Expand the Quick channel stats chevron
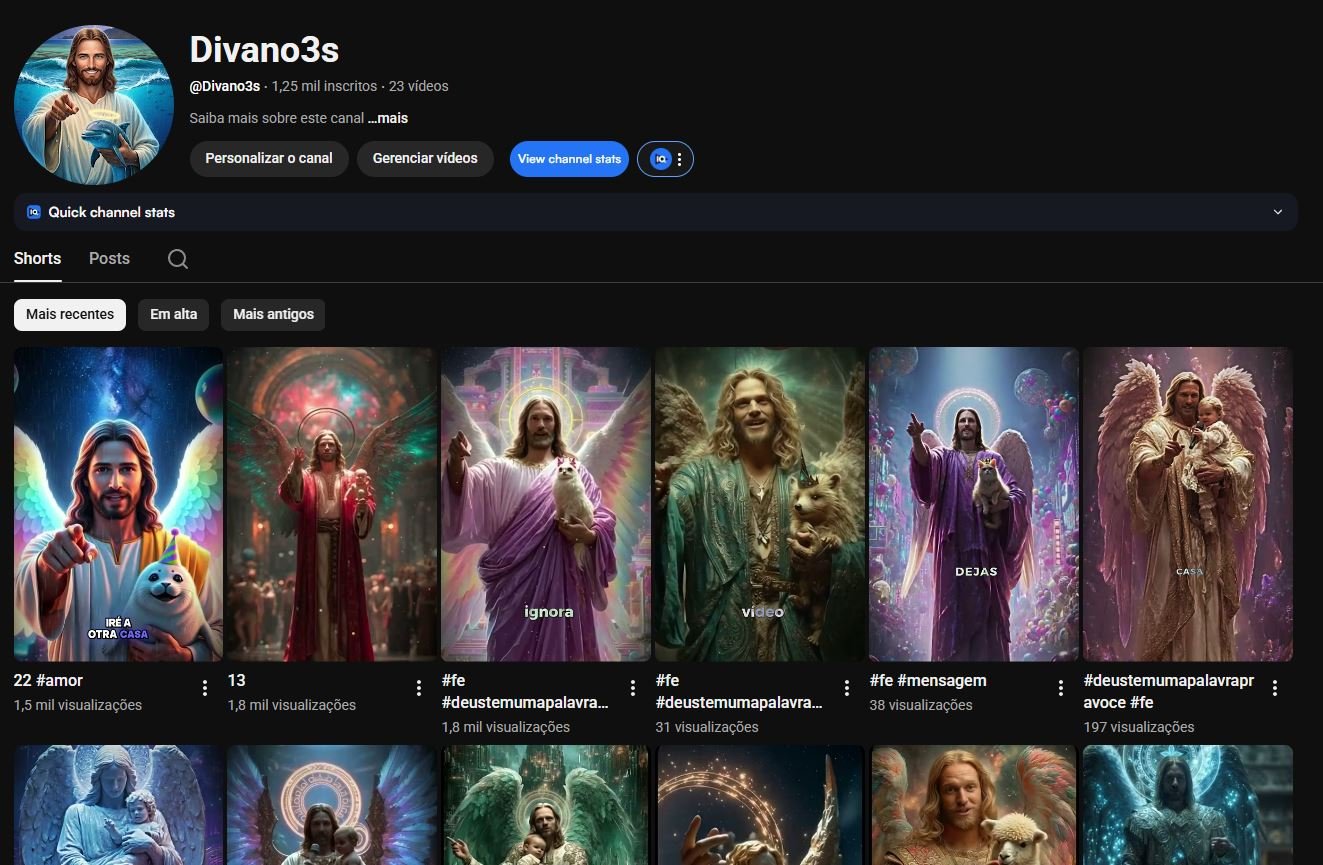The image size is (1323, 865). click(x=1277, y=212)
